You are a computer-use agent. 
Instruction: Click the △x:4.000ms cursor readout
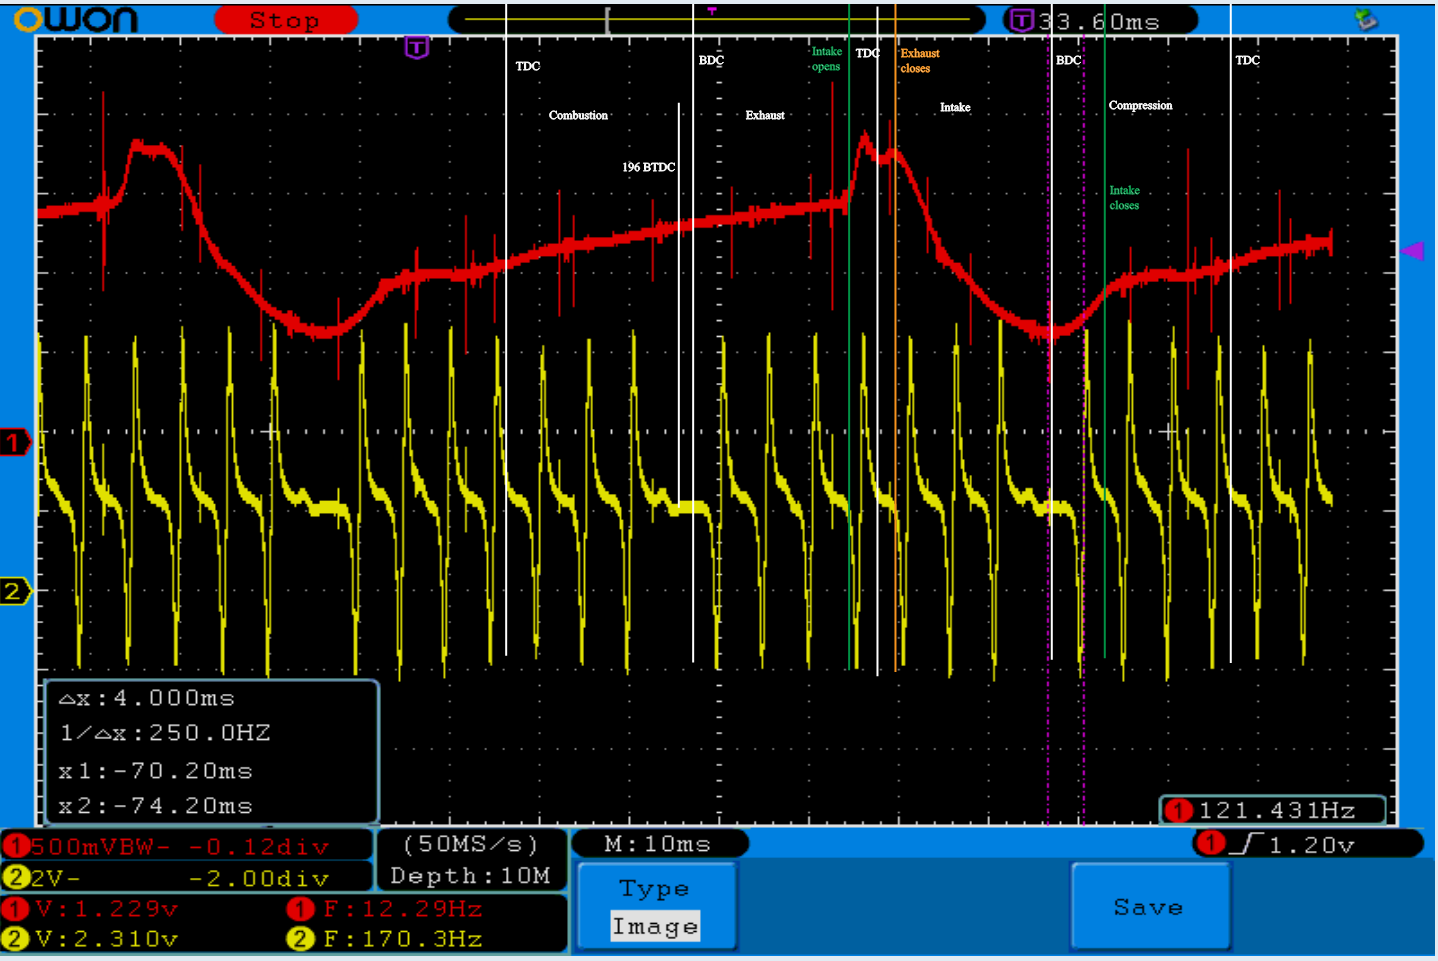click(x=147, y=698)
